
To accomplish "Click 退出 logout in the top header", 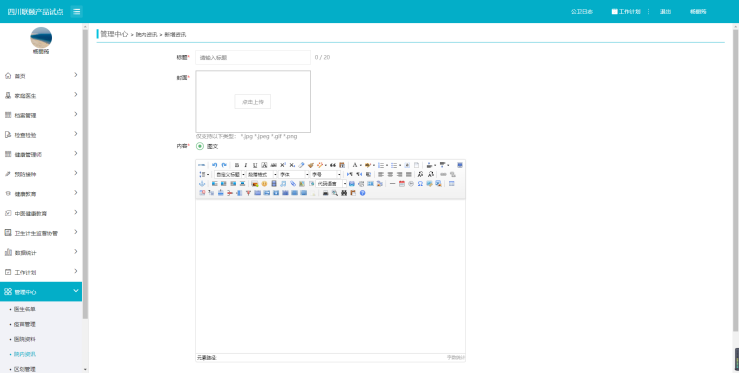I will coord(665,11).
